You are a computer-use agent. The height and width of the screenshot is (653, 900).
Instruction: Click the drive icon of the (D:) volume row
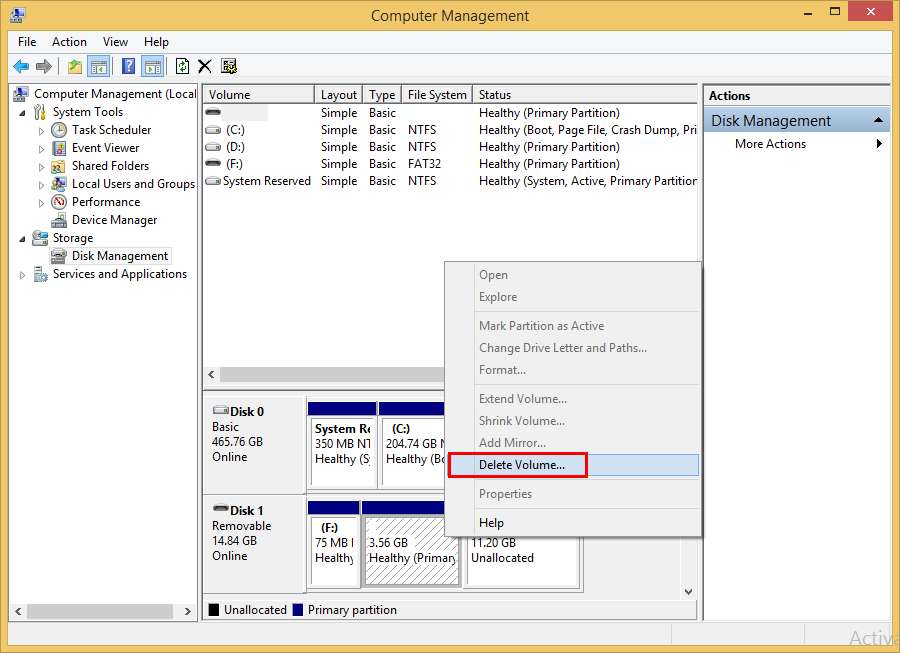click(213, 147)
